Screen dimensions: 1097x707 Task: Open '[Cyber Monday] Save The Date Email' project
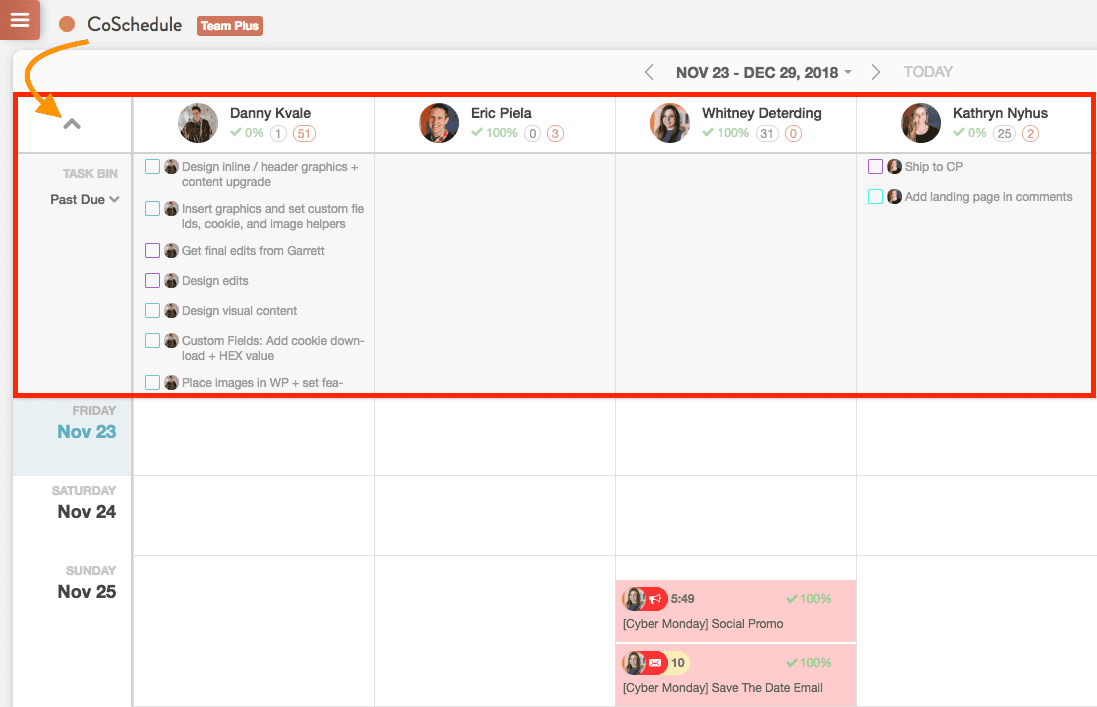click(736, 676)
